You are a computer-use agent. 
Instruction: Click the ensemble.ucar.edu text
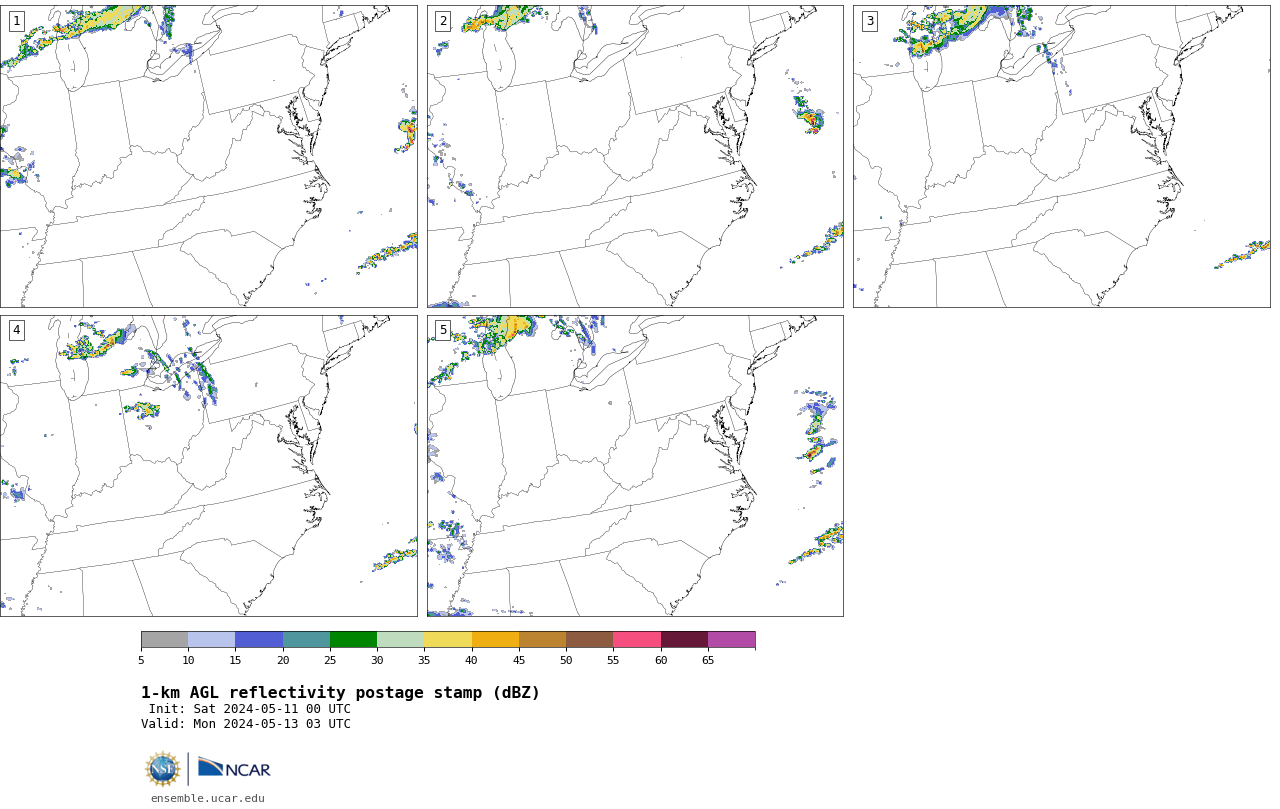[x=208, y=798]
